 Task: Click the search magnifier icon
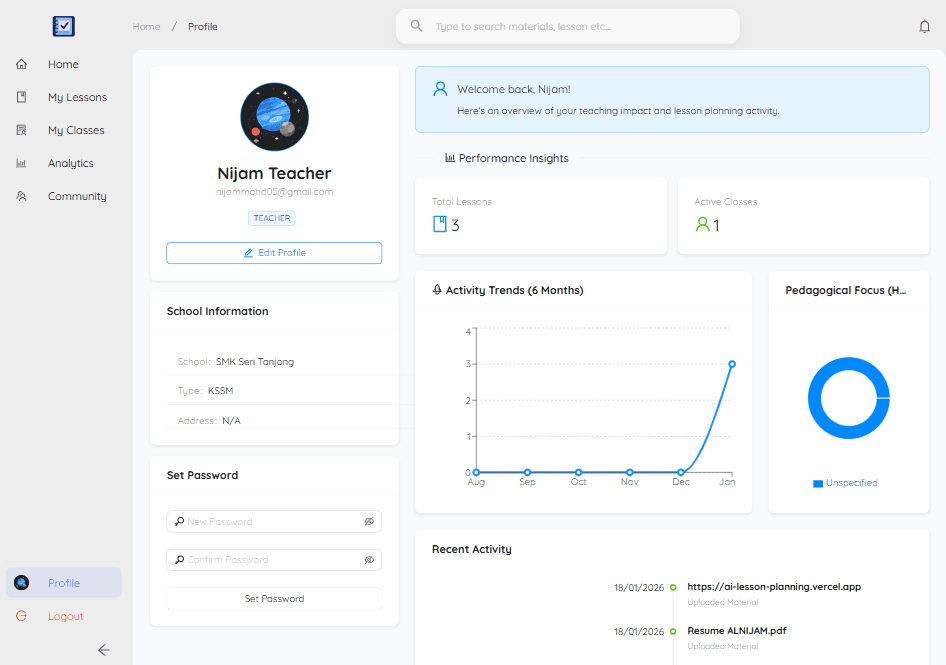417,26
